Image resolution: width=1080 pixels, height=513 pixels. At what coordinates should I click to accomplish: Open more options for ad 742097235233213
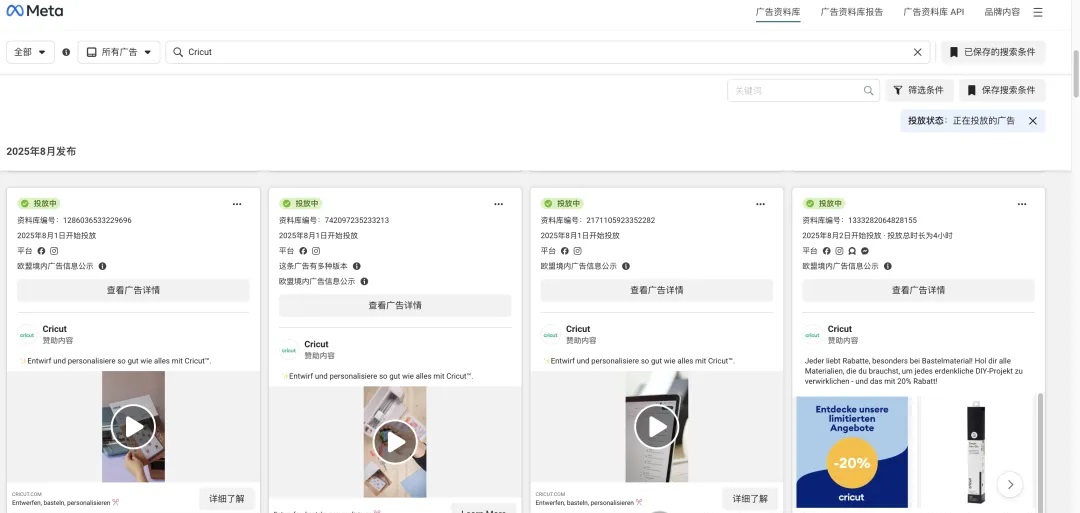(499, 204)
